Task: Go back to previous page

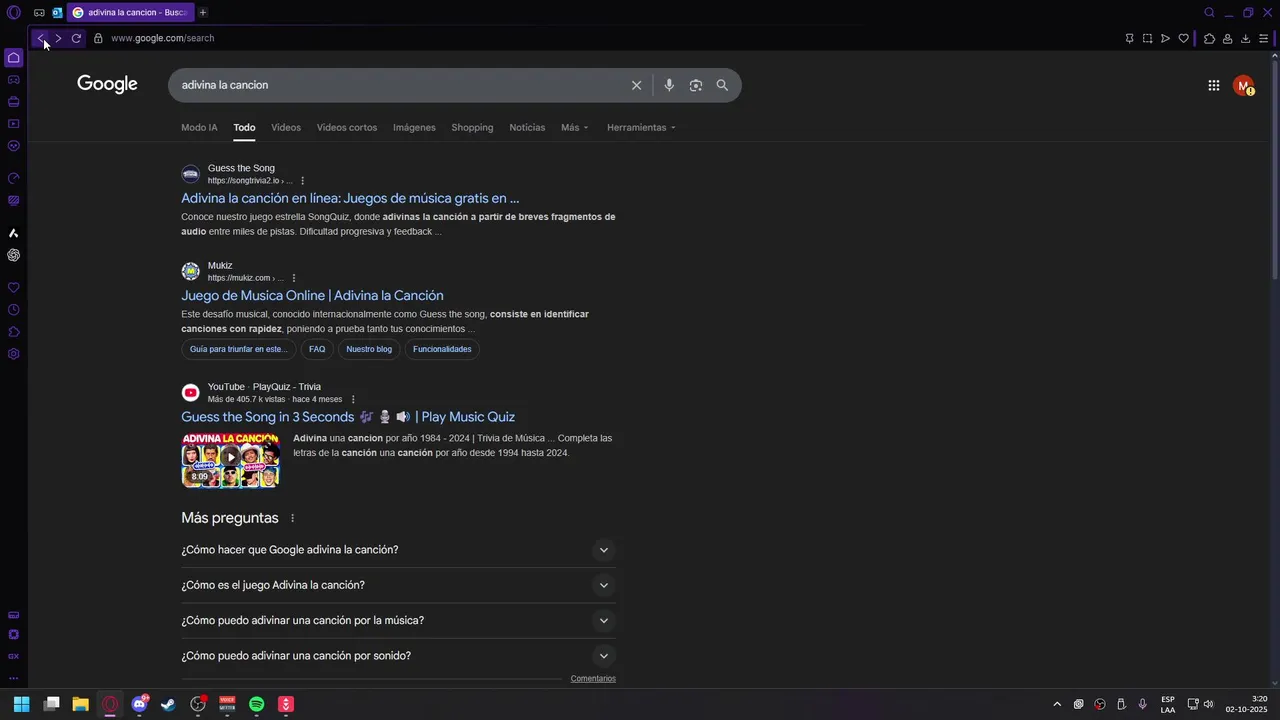Action: pos(40,38)
